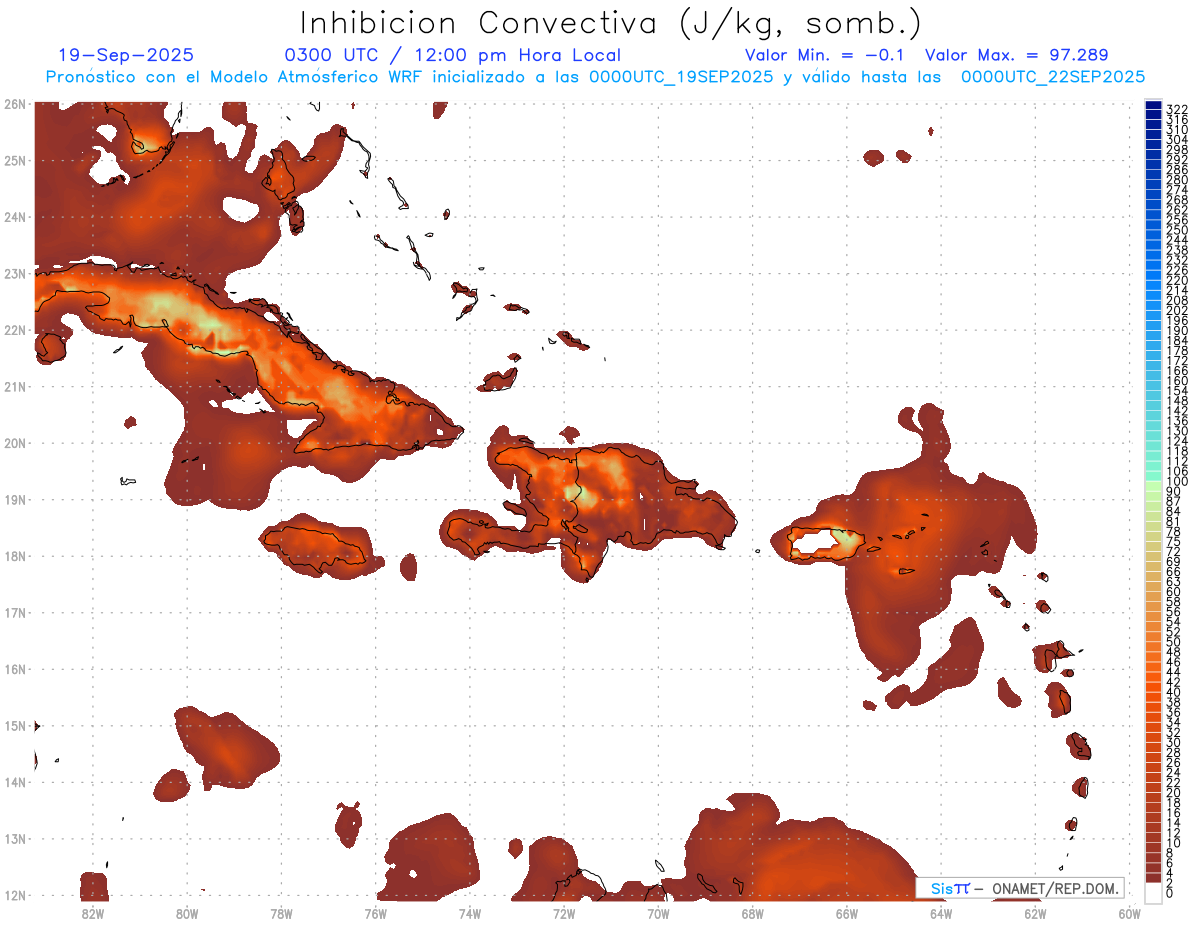Select the '80W' longitude label
1200x927 pixels.
pos(187,912)
